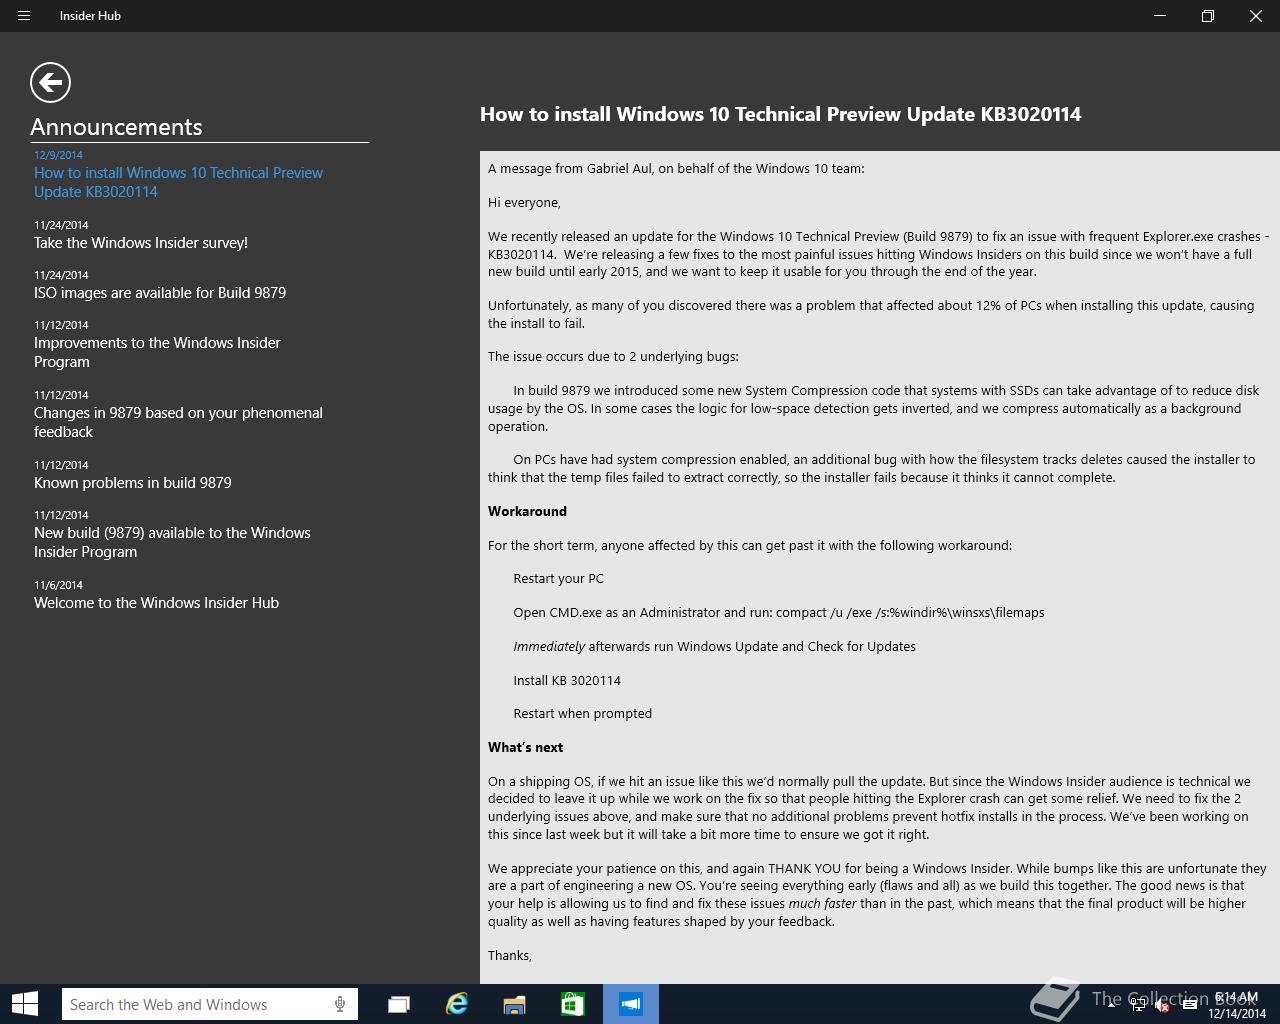Minimize the Insider Hub window
Image resolution: width=1280 pixels, height=1024 pixels.
coord(1160,16)
